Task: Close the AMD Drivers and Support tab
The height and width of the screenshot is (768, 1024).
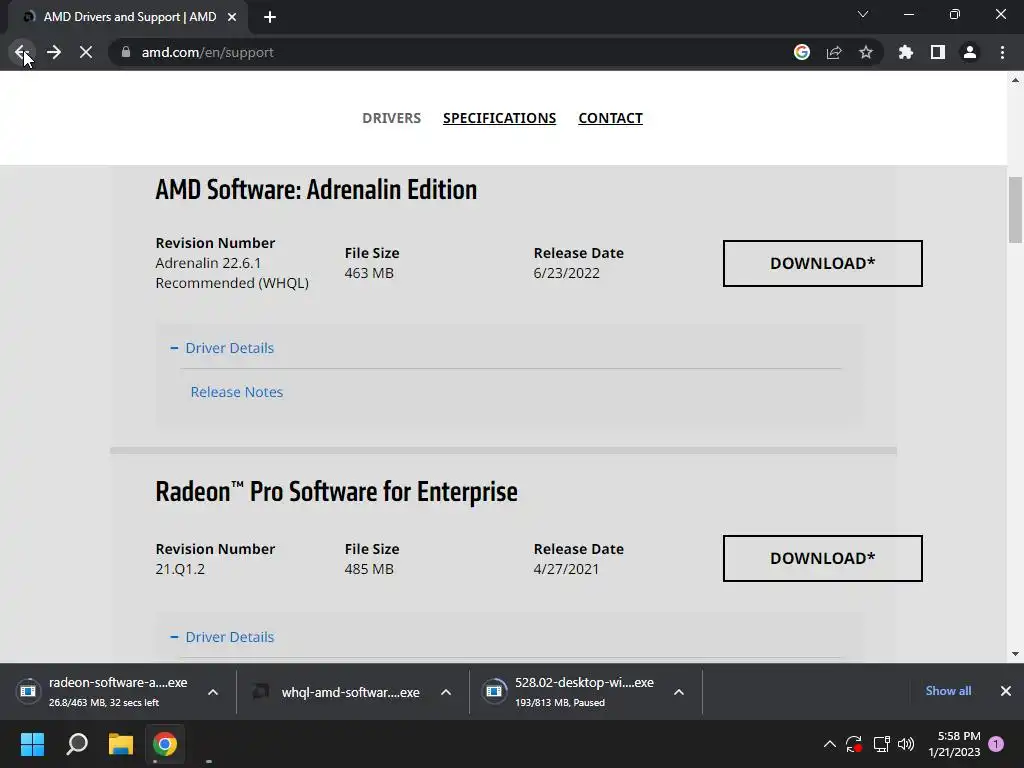Action: tap(232, 17)
